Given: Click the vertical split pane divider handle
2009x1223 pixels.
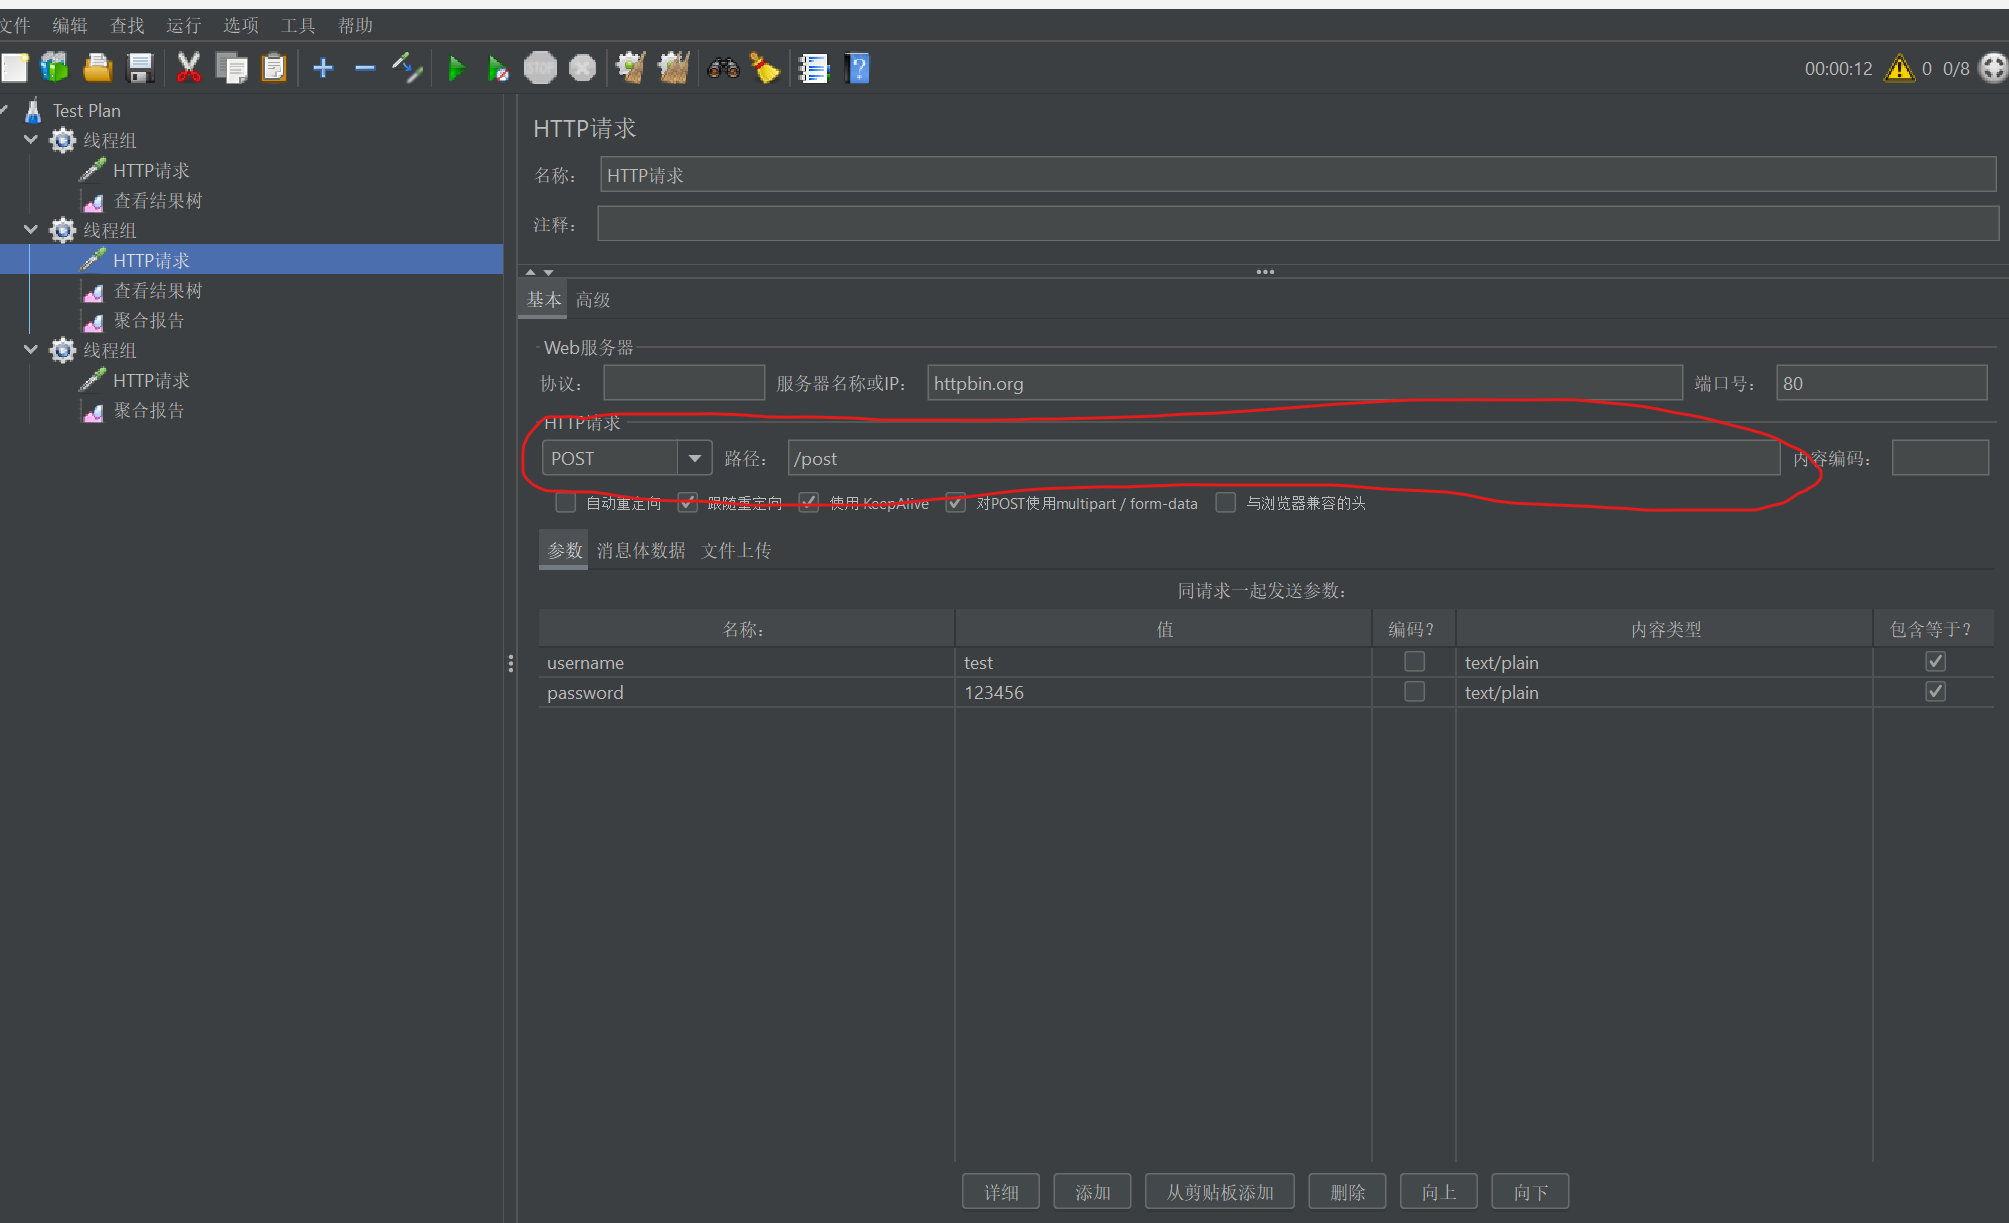Looking at the screenshot, I should [510, 663].
